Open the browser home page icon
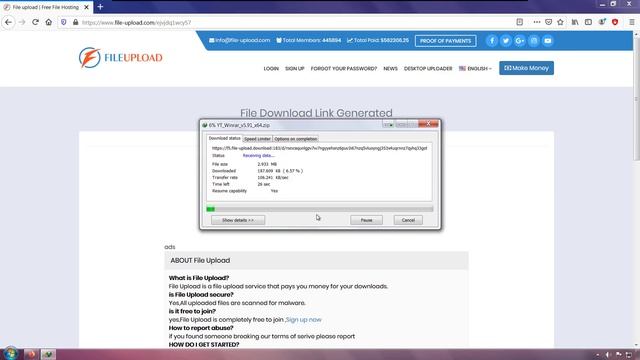 (x=49, y=22)
